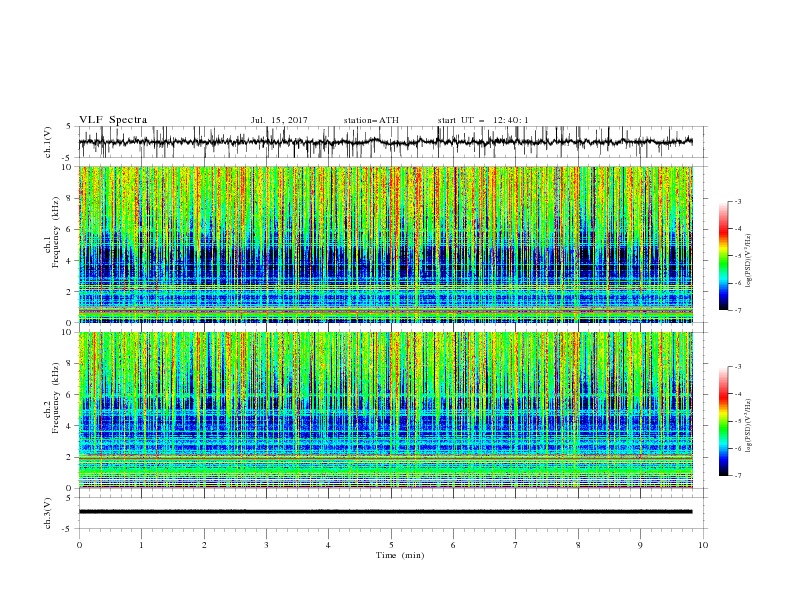Click the "ch.1(V)" waveform axis label

[48, 142]
